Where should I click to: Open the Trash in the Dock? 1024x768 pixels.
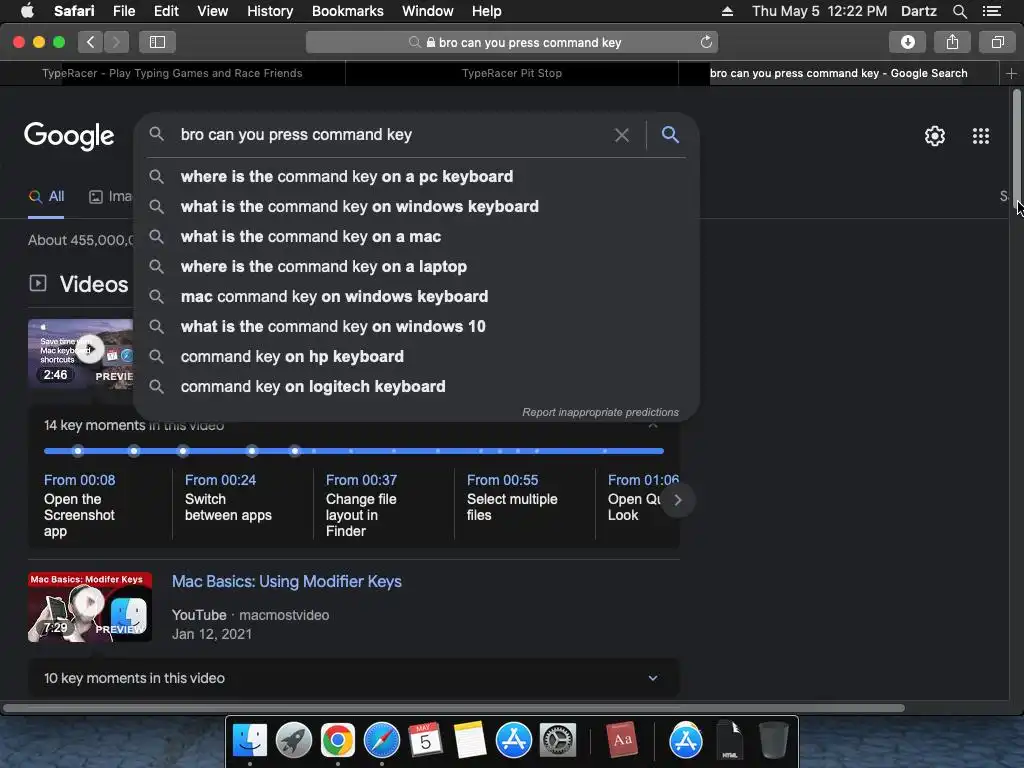773,741
